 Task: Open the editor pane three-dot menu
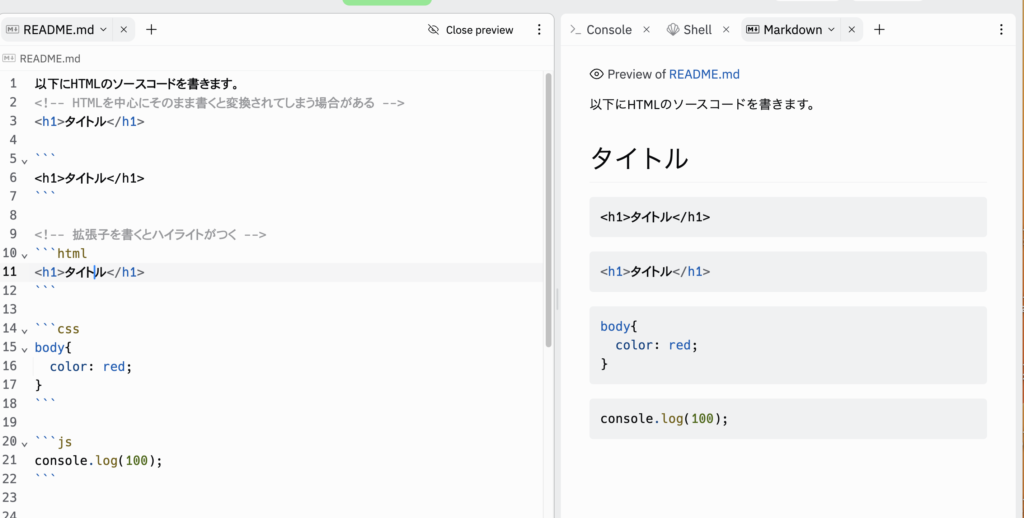(539, 29)
